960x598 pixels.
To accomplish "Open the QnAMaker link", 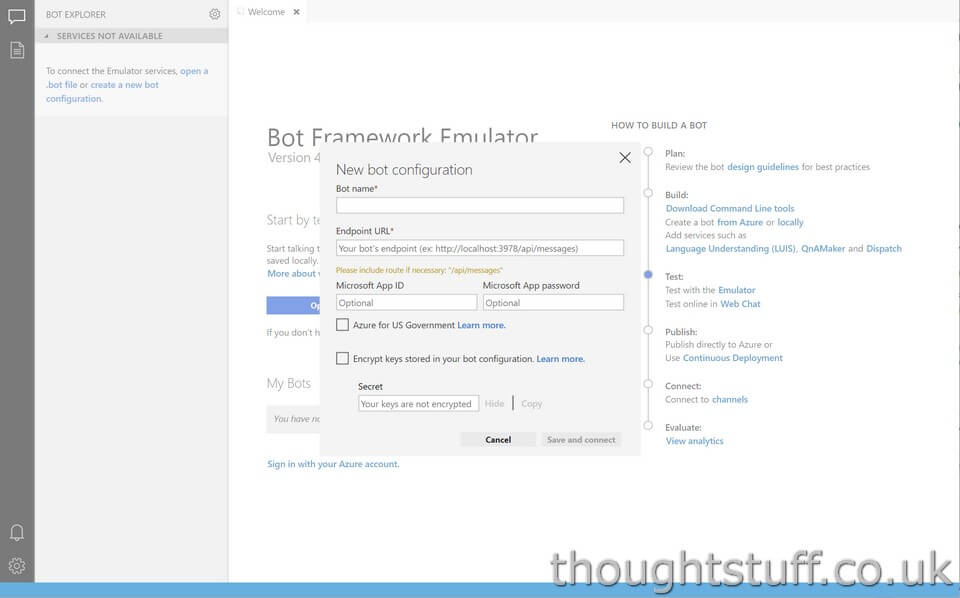I will pyautogui.click(x=823, y=249).
